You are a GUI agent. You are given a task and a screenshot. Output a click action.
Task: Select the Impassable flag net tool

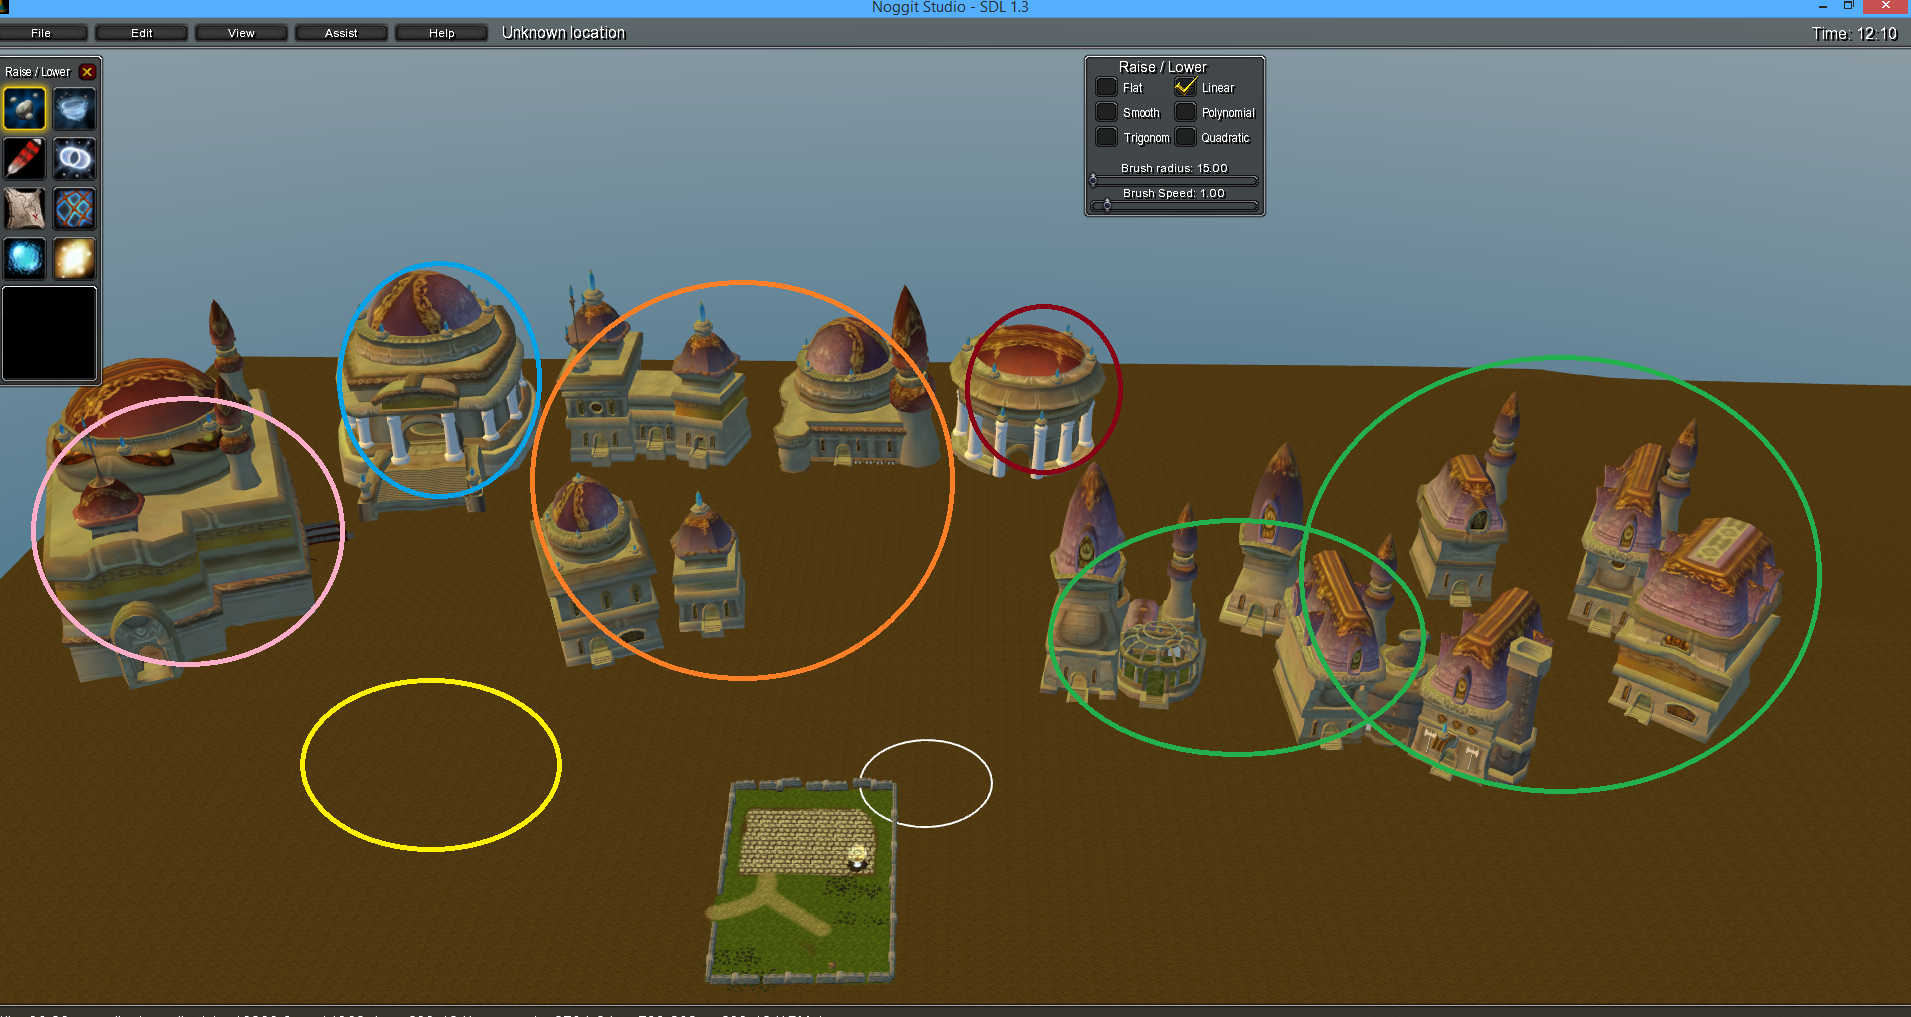[x=75, y=209]
